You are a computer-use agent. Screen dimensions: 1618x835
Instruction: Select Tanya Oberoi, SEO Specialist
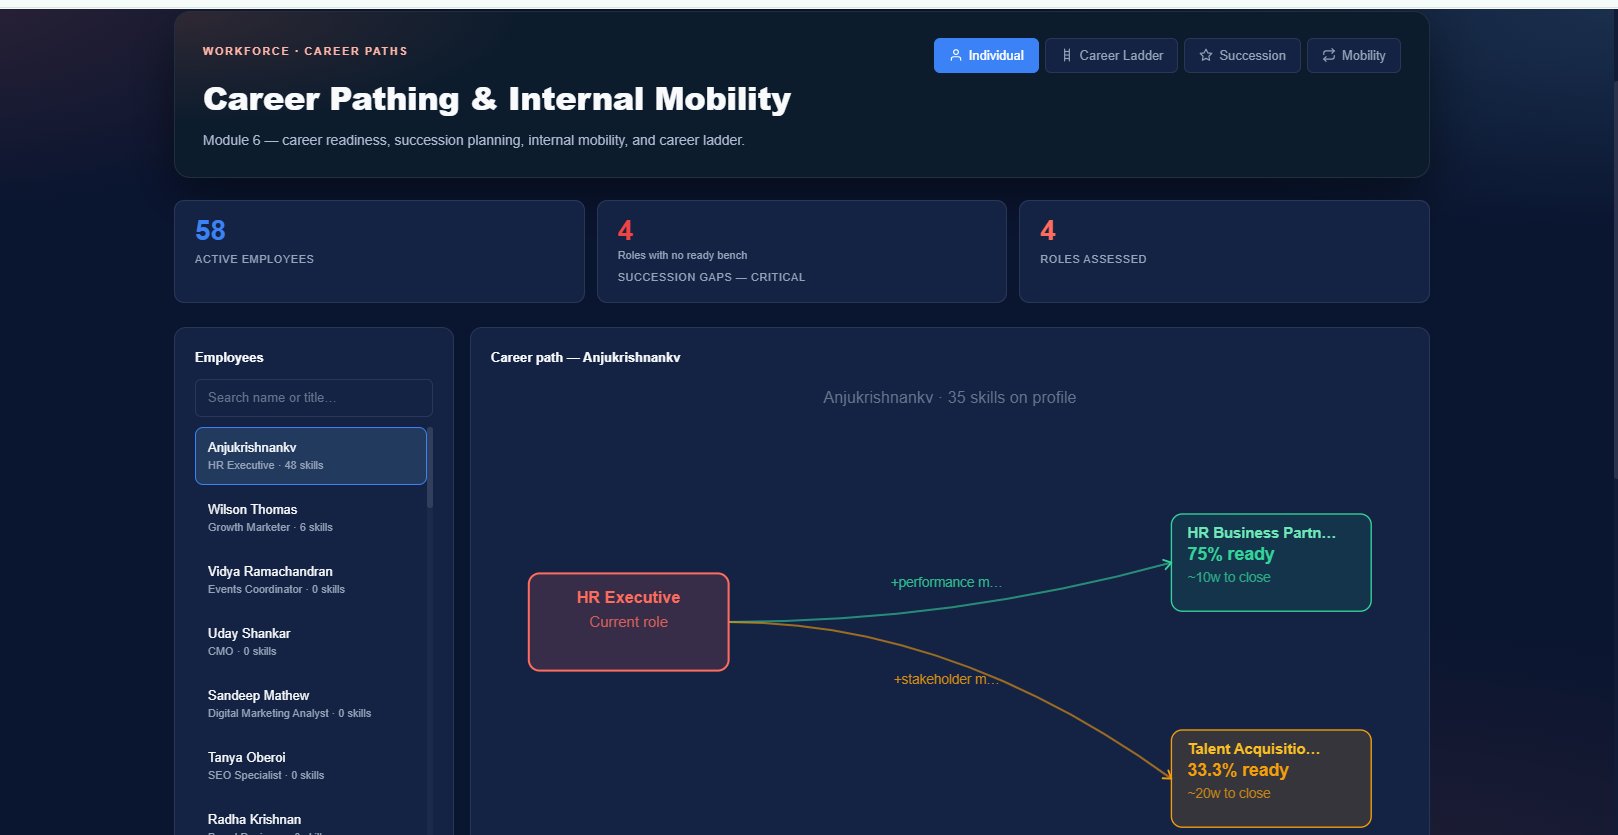pos(311,766)
